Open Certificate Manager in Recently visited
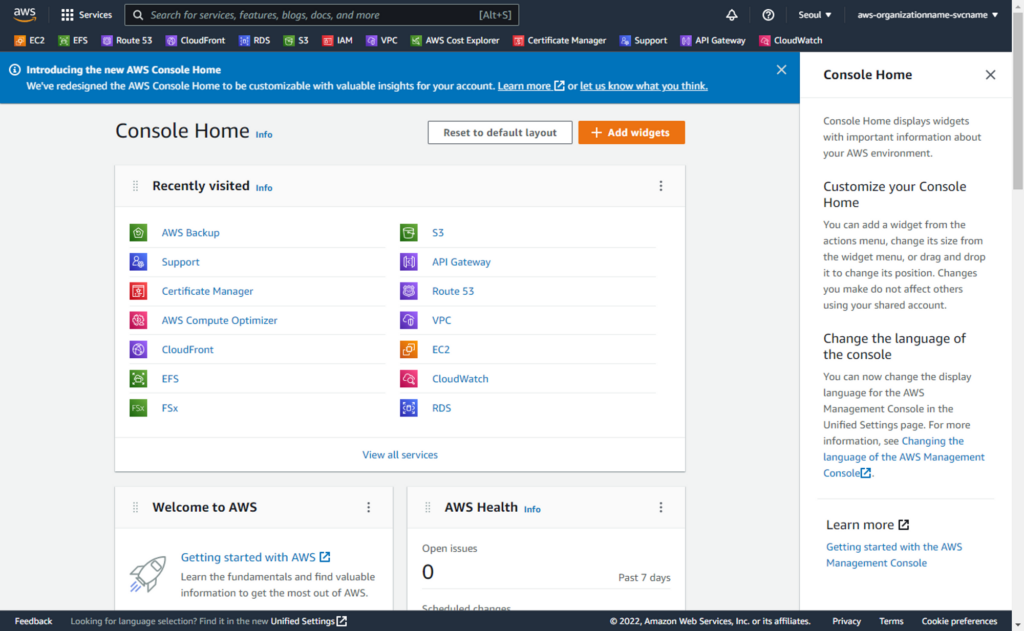 (x=208, y=291)
